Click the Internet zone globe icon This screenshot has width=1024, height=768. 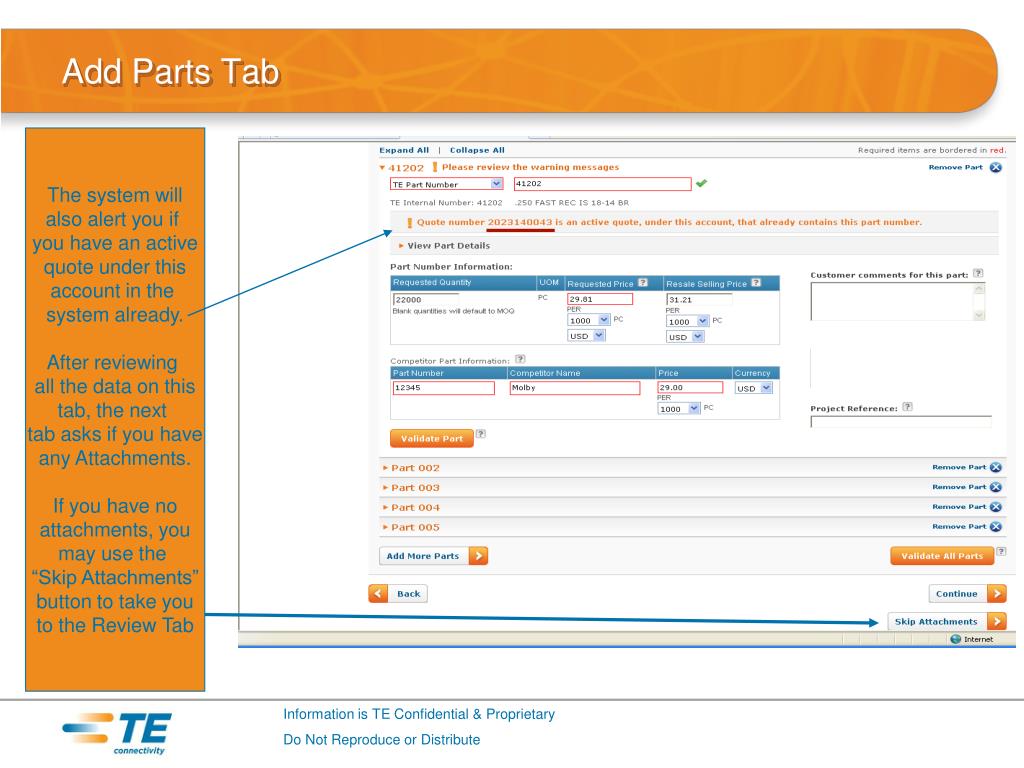click(955, 639)
